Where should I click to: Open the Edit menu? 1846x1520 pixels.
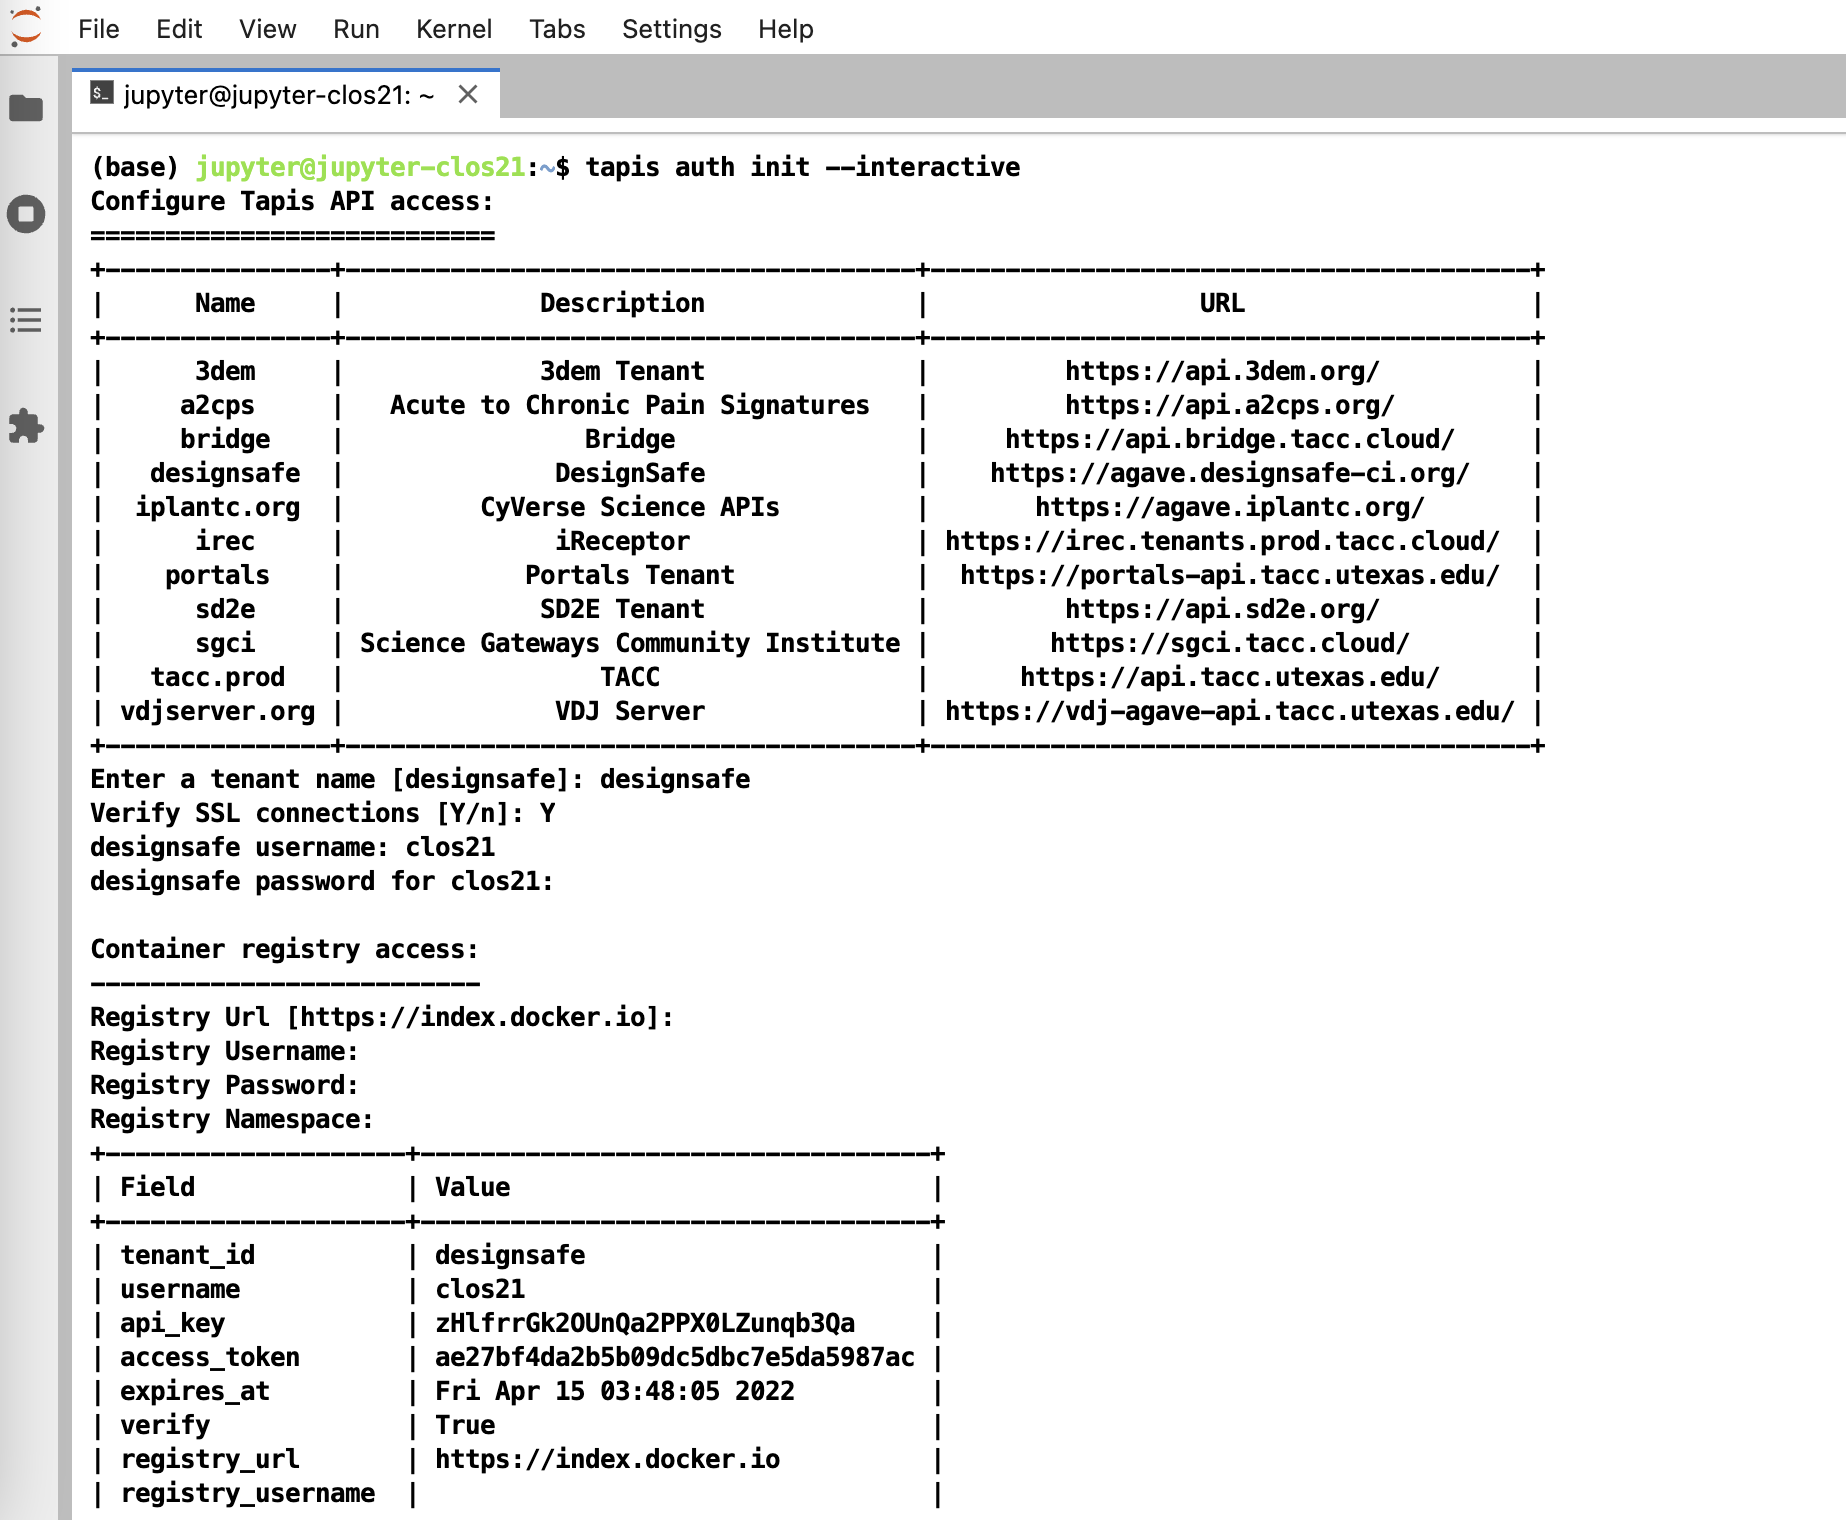pyautogui.click(x=179, y=29)
